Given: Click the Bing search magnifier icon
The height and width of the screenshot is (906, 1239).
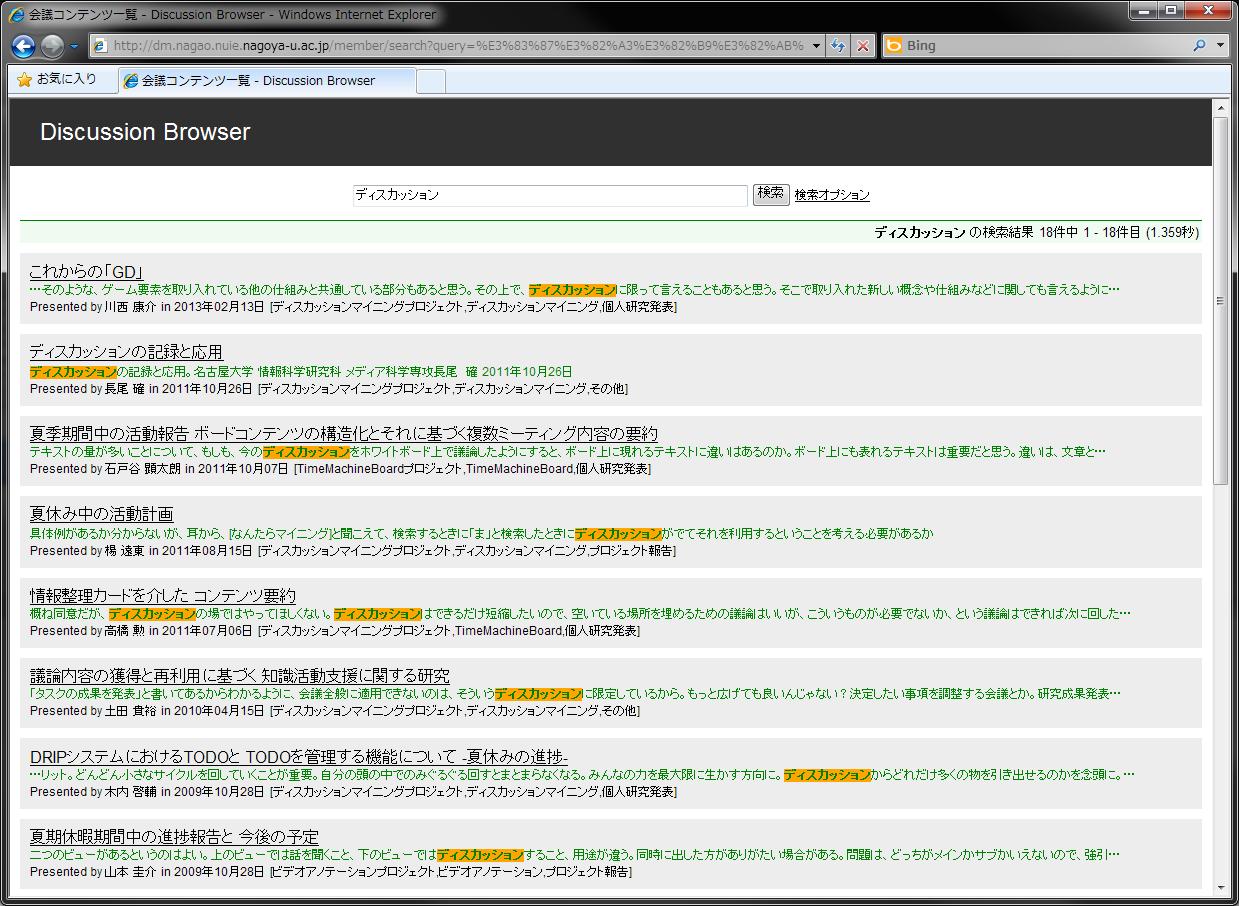Looking at the screenshot, I should [x=1199, y=46].
